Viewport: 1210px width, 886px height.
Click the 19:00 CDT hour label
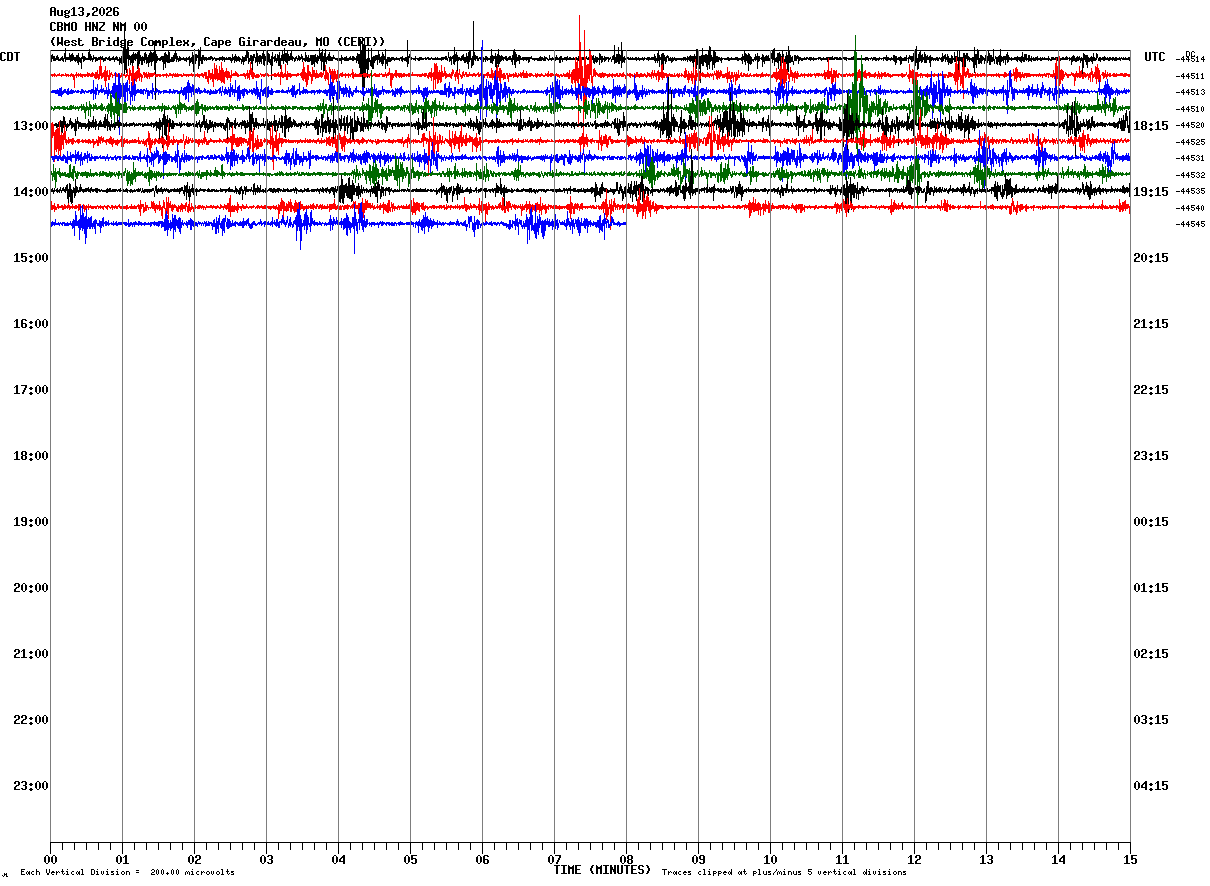click(x=31, y=522)
